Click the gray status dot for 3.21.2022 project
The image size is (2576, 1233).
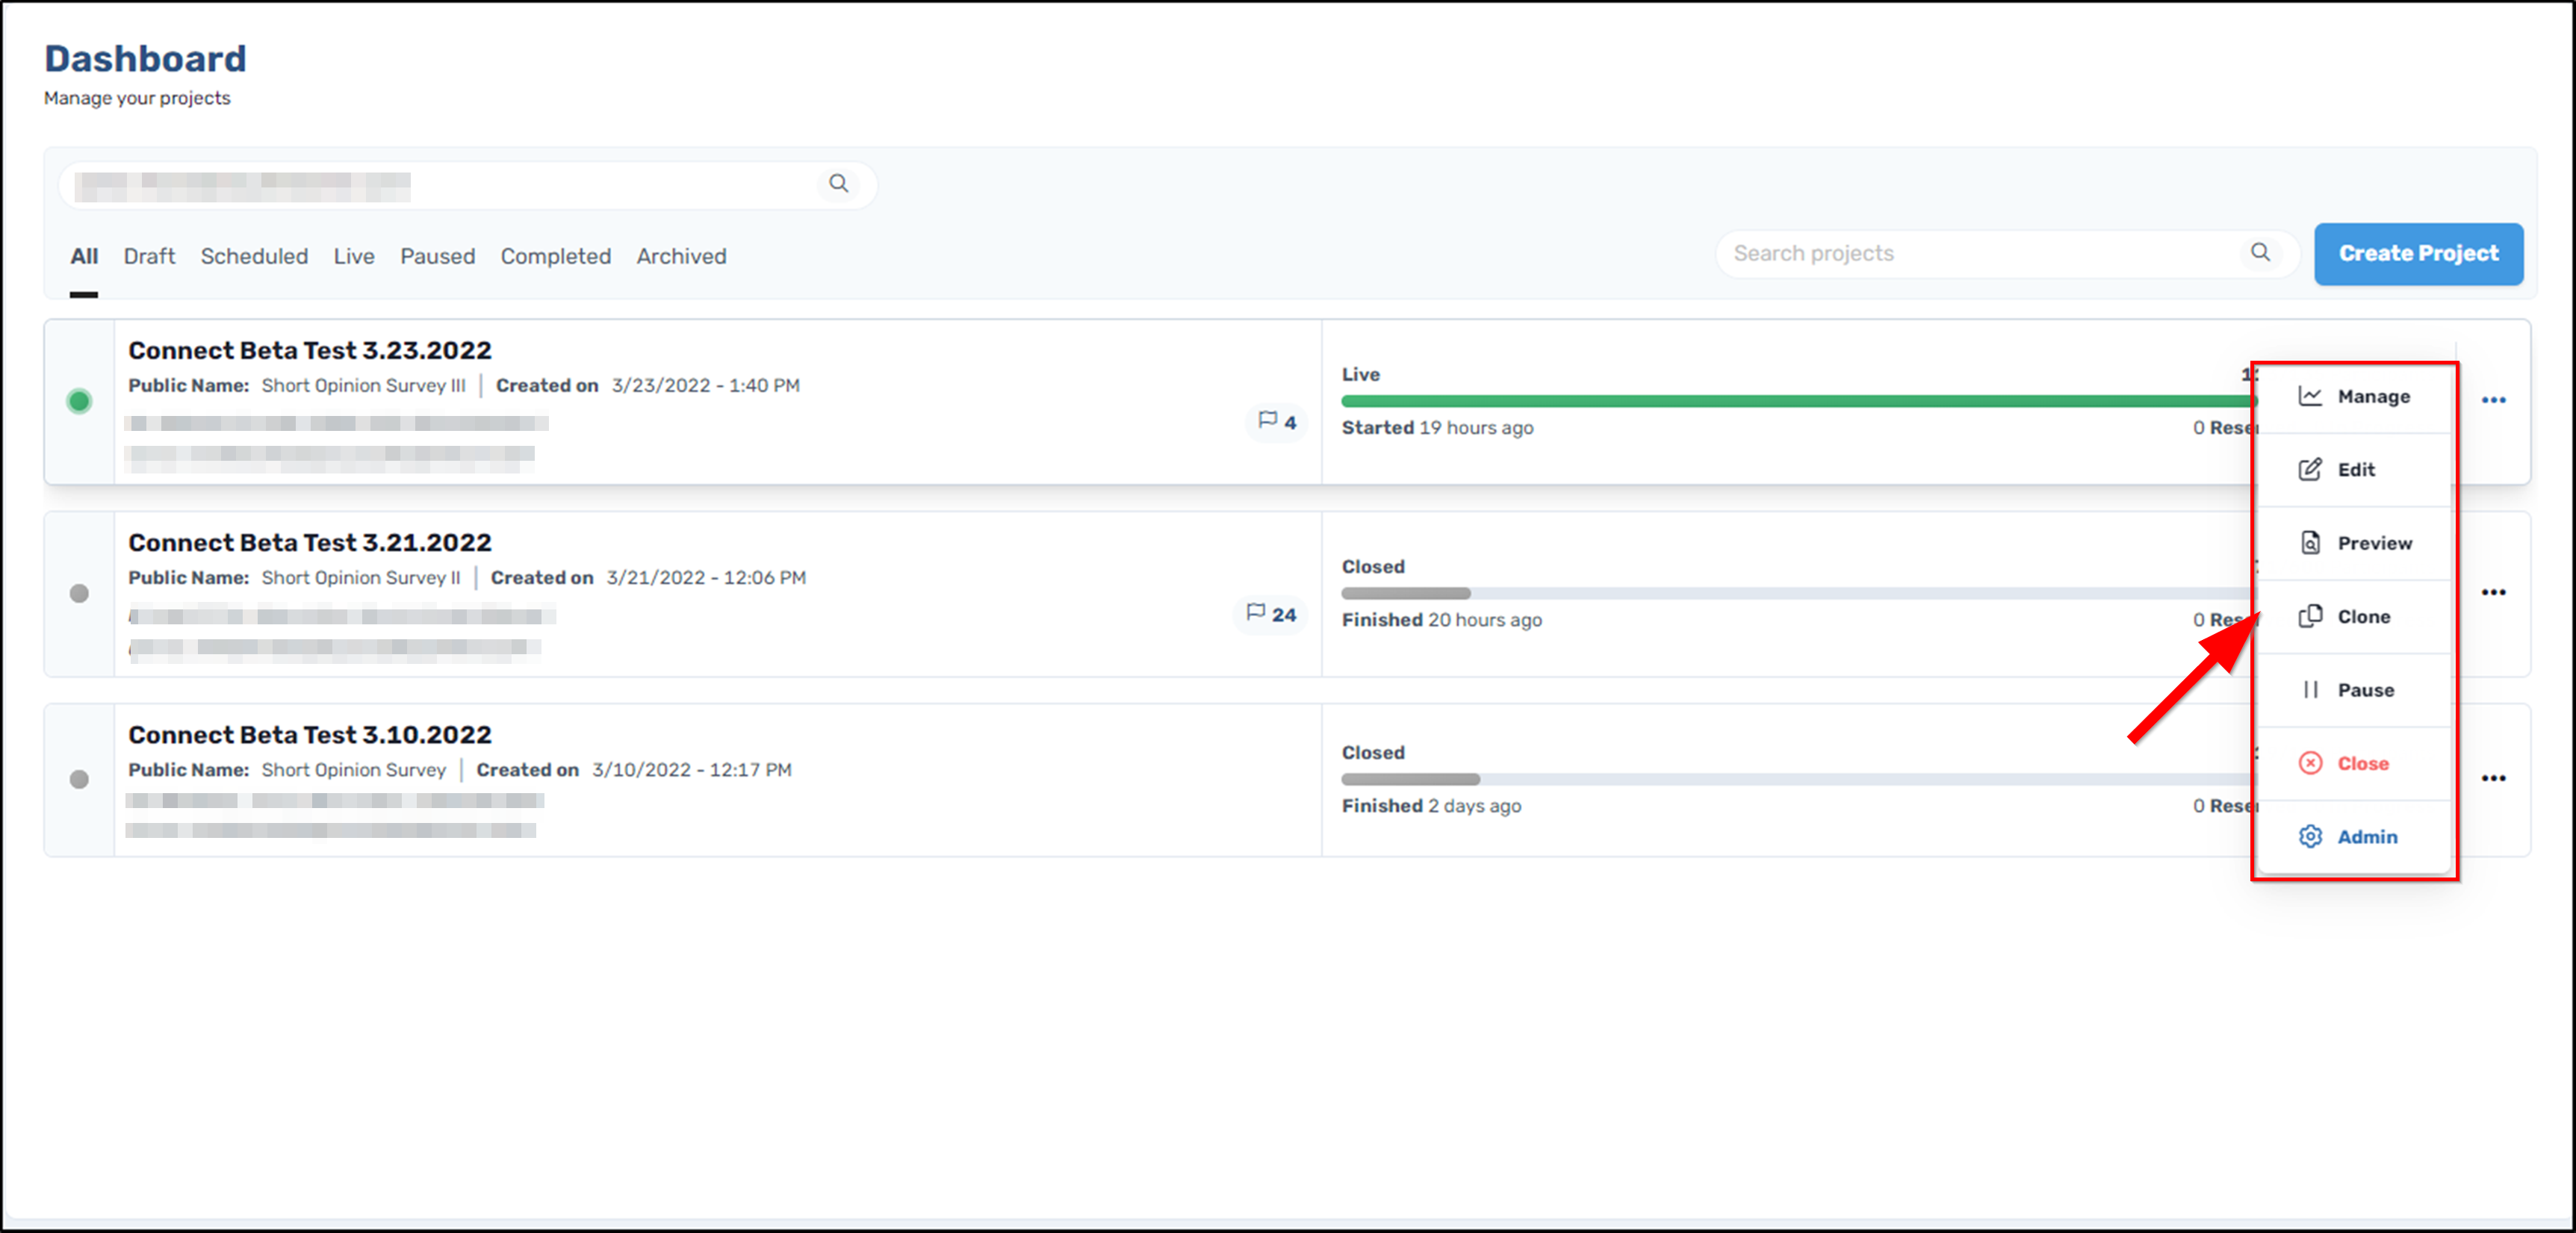[x=79, y=593]
